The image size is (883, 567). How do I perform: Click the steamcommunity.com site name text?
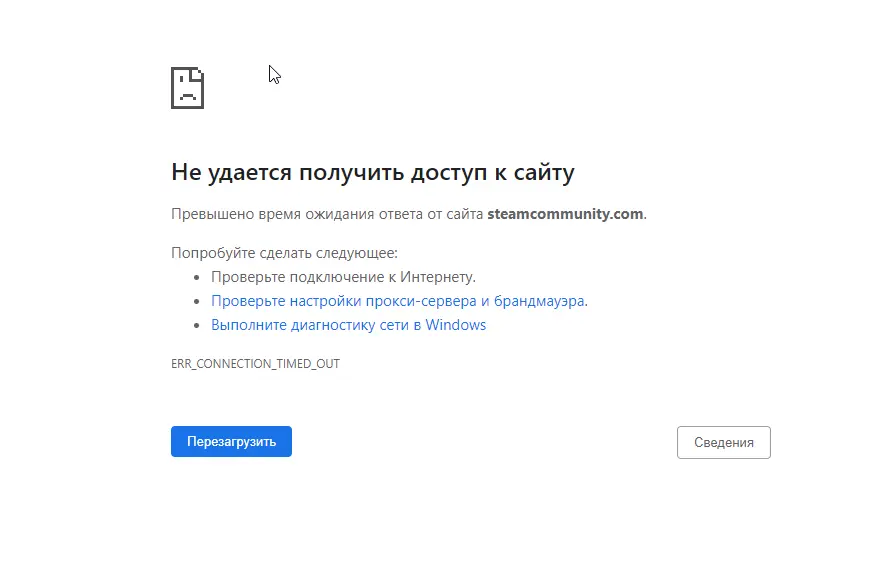(565, 214)
